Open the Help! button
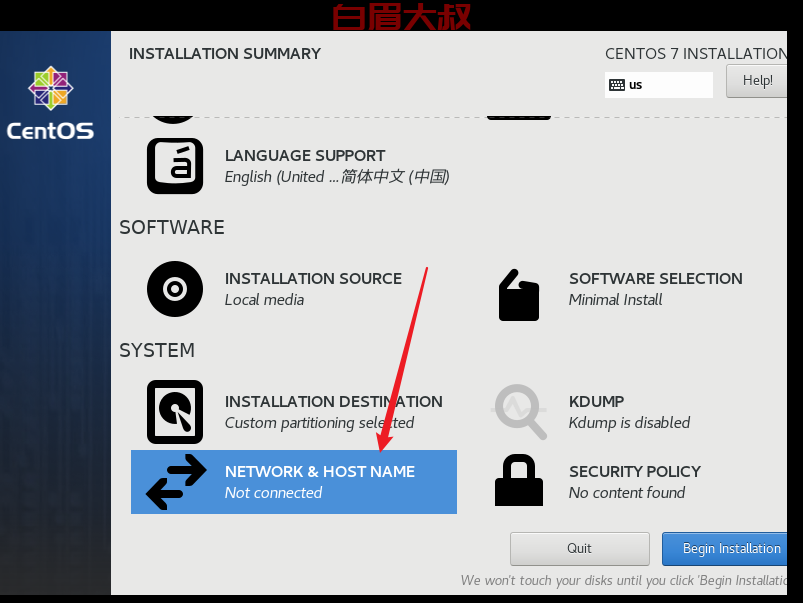The image size is (803, 603). (x=756, y=81)
